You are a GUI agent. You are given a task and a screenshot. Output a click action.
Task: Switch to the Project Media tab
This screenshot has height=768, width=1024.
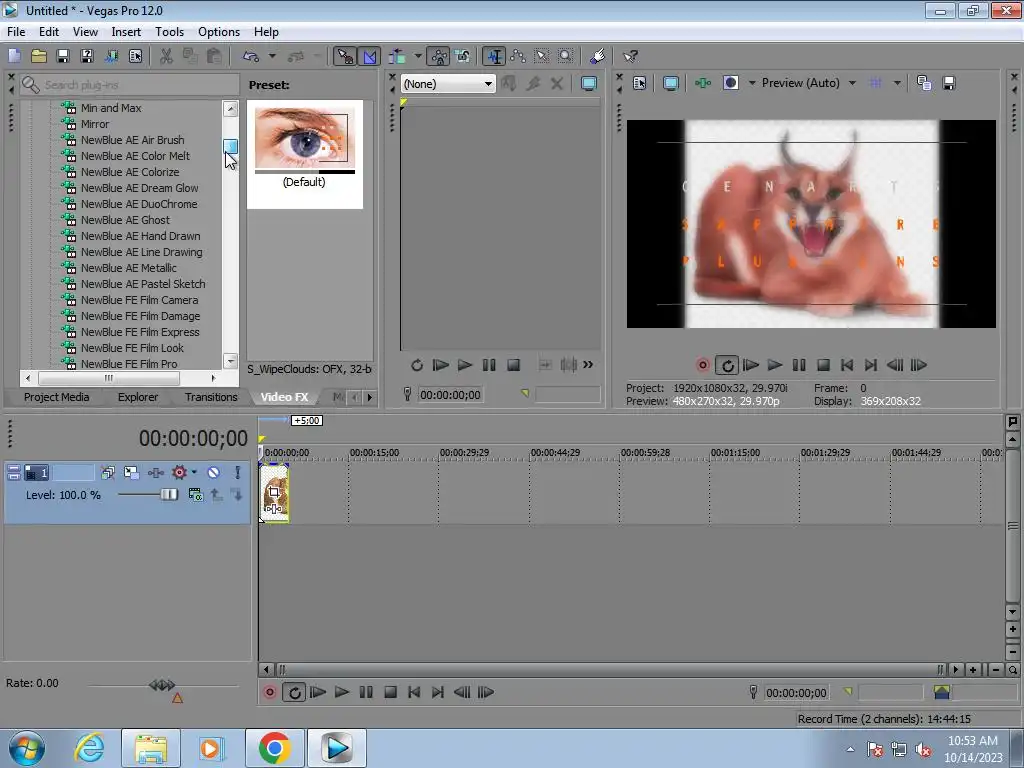tap(56, 397)
